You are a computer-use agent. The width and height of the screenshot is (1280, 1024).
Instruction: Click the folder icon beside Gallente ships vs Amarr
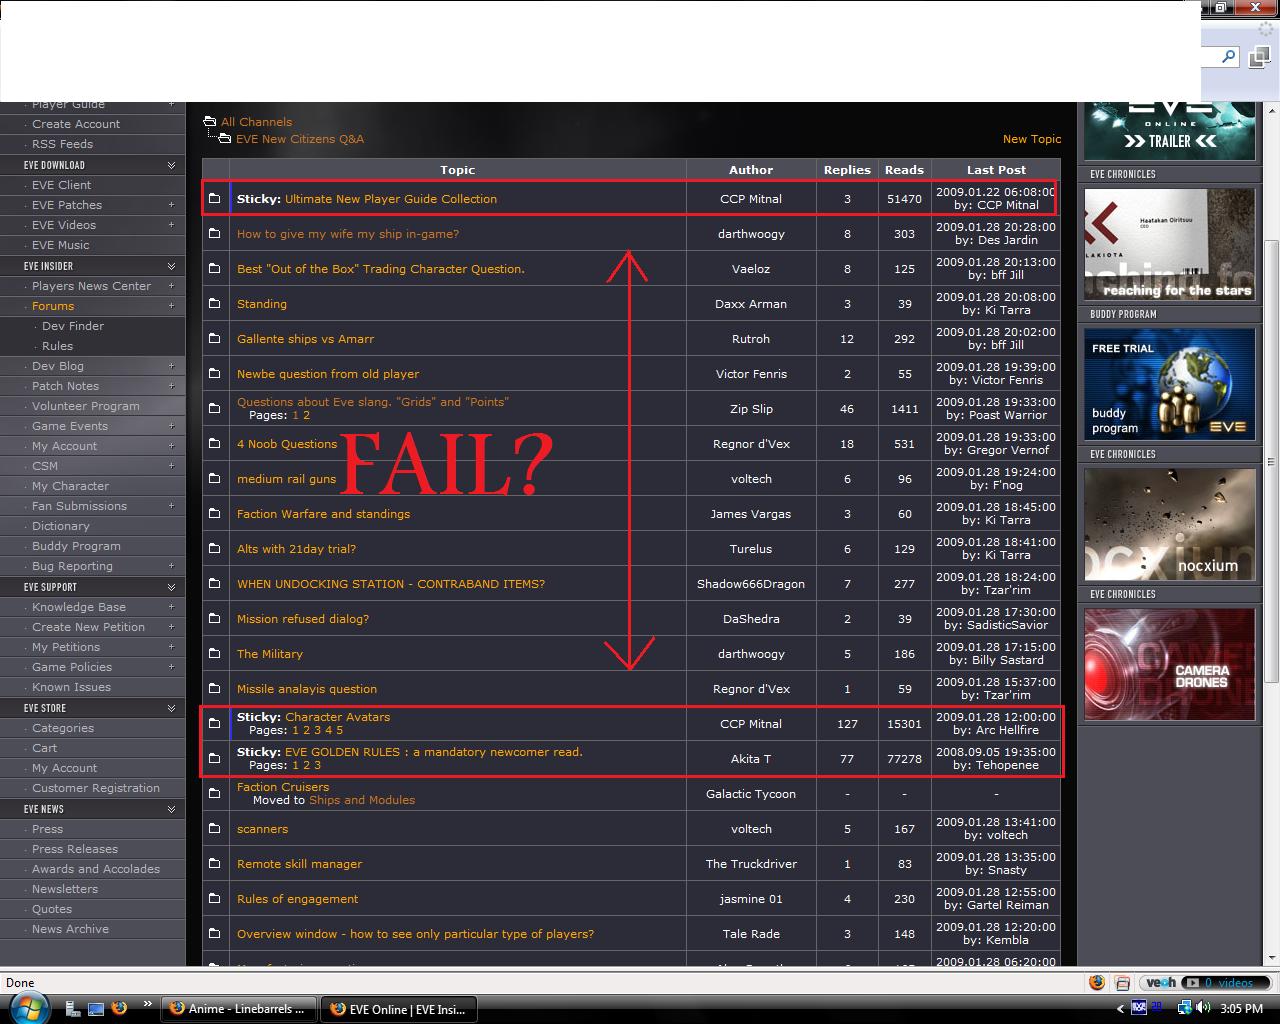214,339
